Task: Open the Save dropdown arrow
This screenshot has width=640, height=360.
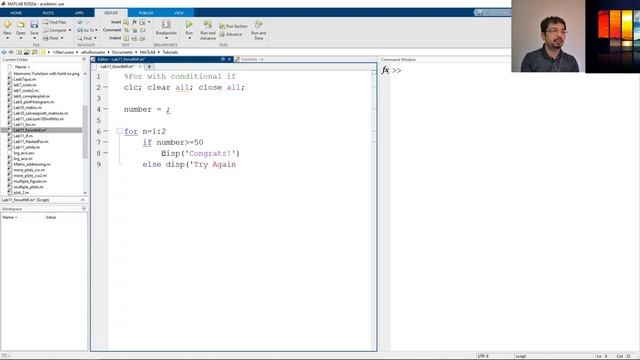Action: [34, 38]
